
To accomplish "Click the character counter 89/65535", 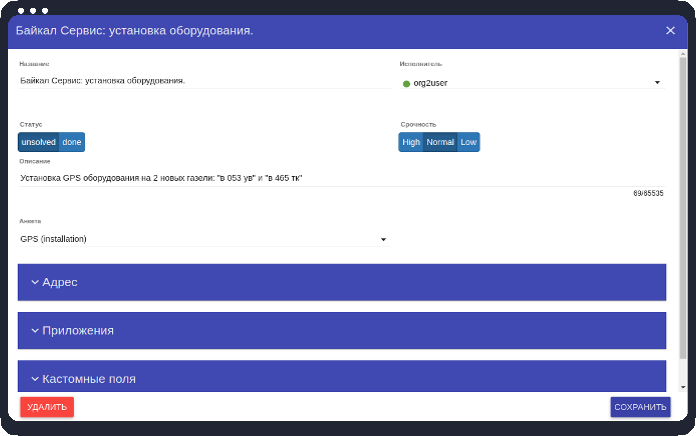I will tap(648, 193).
